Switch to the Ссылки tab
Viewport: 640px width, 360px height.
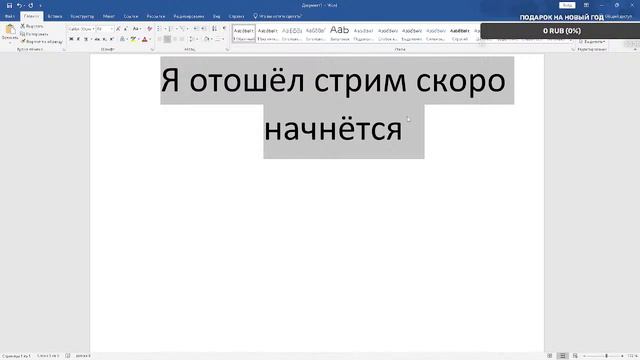coord(131,16)
